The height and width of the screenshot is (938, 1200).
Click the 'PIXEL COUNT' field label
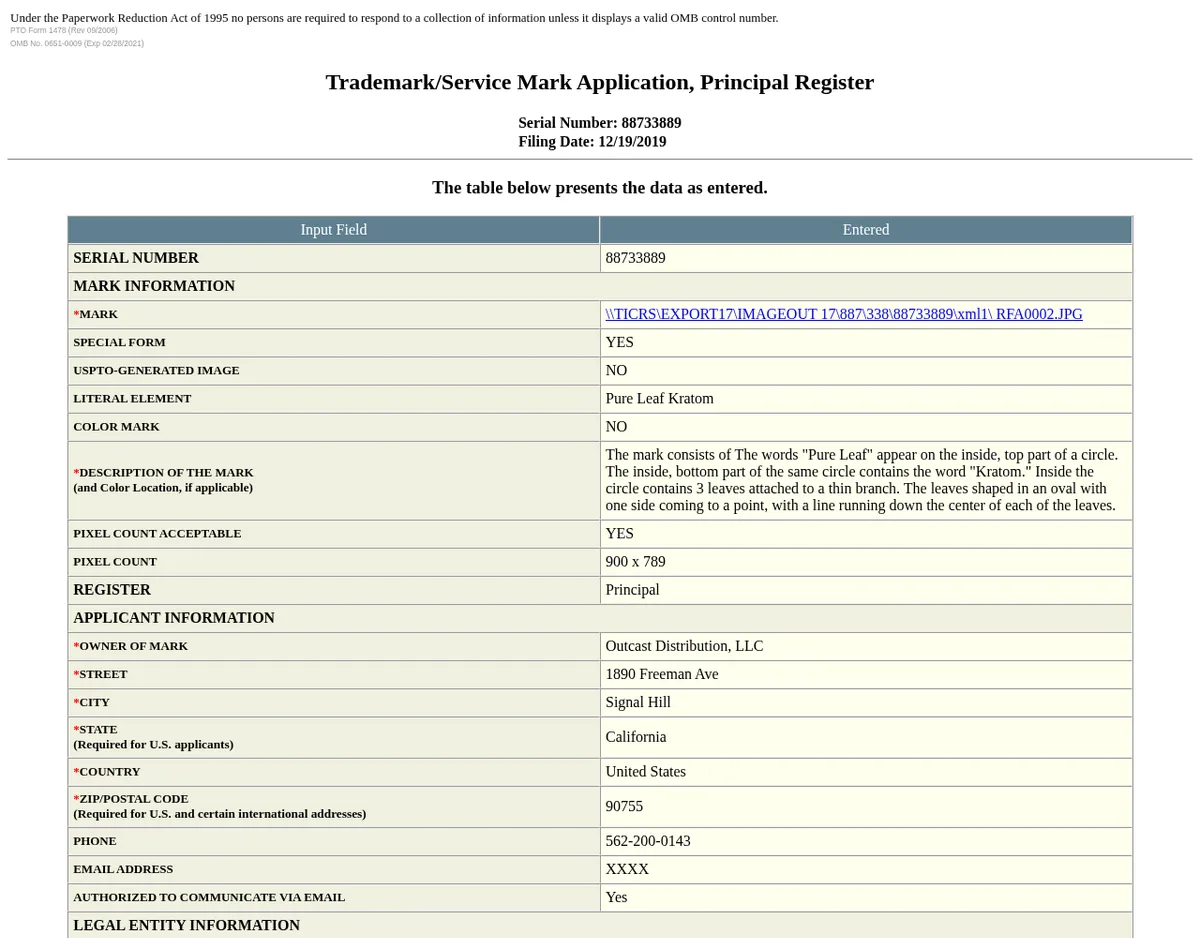click(x=115, y=561)
